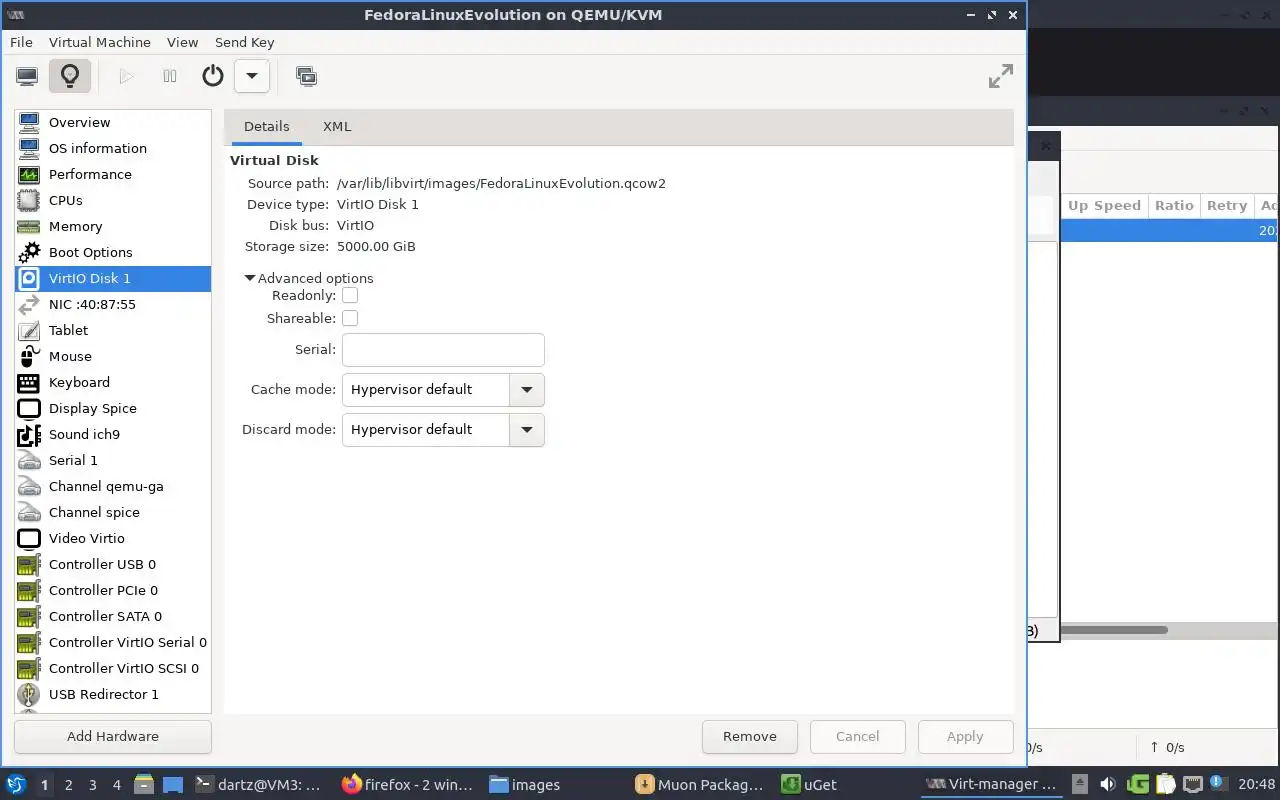The image size is (1280, 800).
Task: Click the 20:48 clock
Action: coord(1256,785)
